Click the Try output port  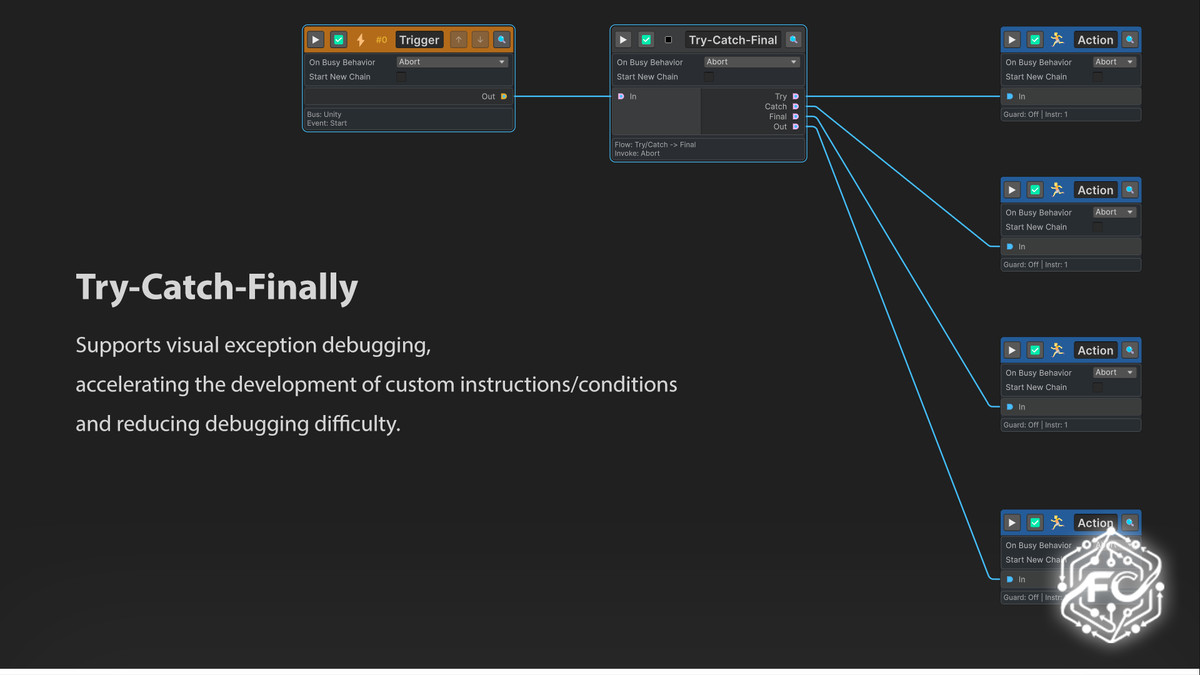point(796,96)
